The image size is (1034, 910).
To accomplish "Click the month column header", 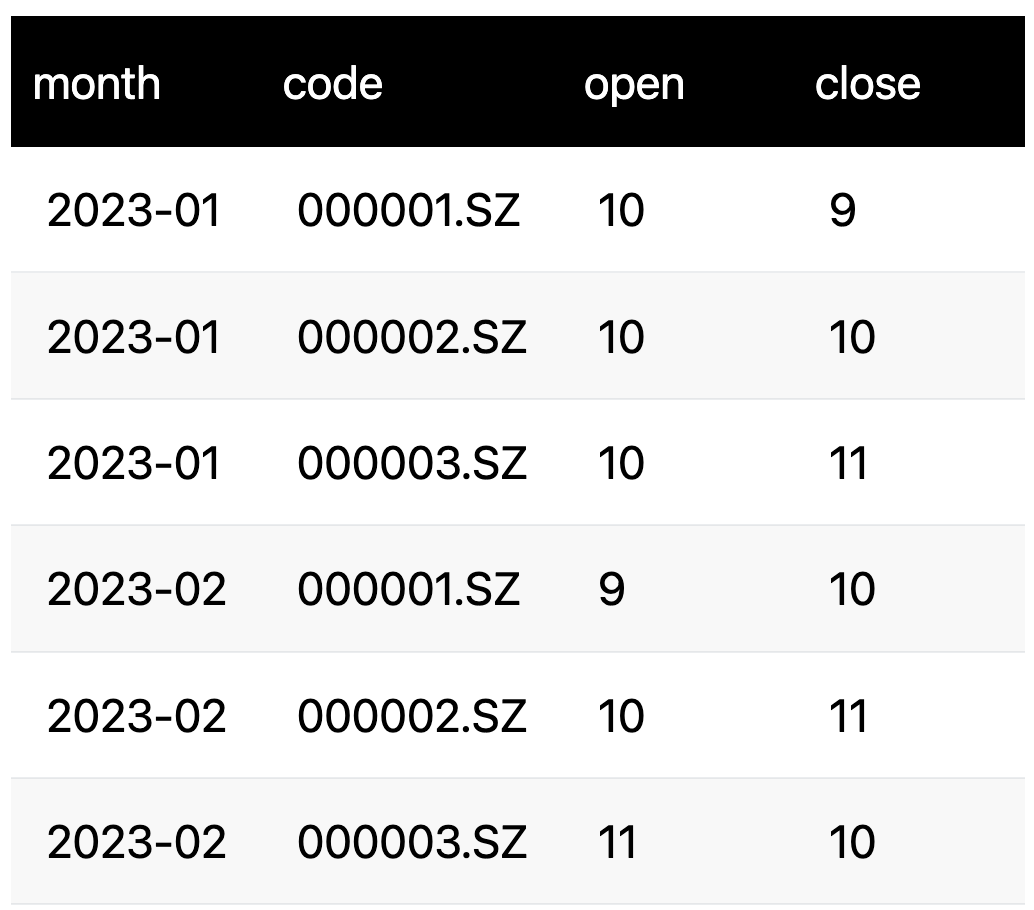I will [x=96, y=83].
